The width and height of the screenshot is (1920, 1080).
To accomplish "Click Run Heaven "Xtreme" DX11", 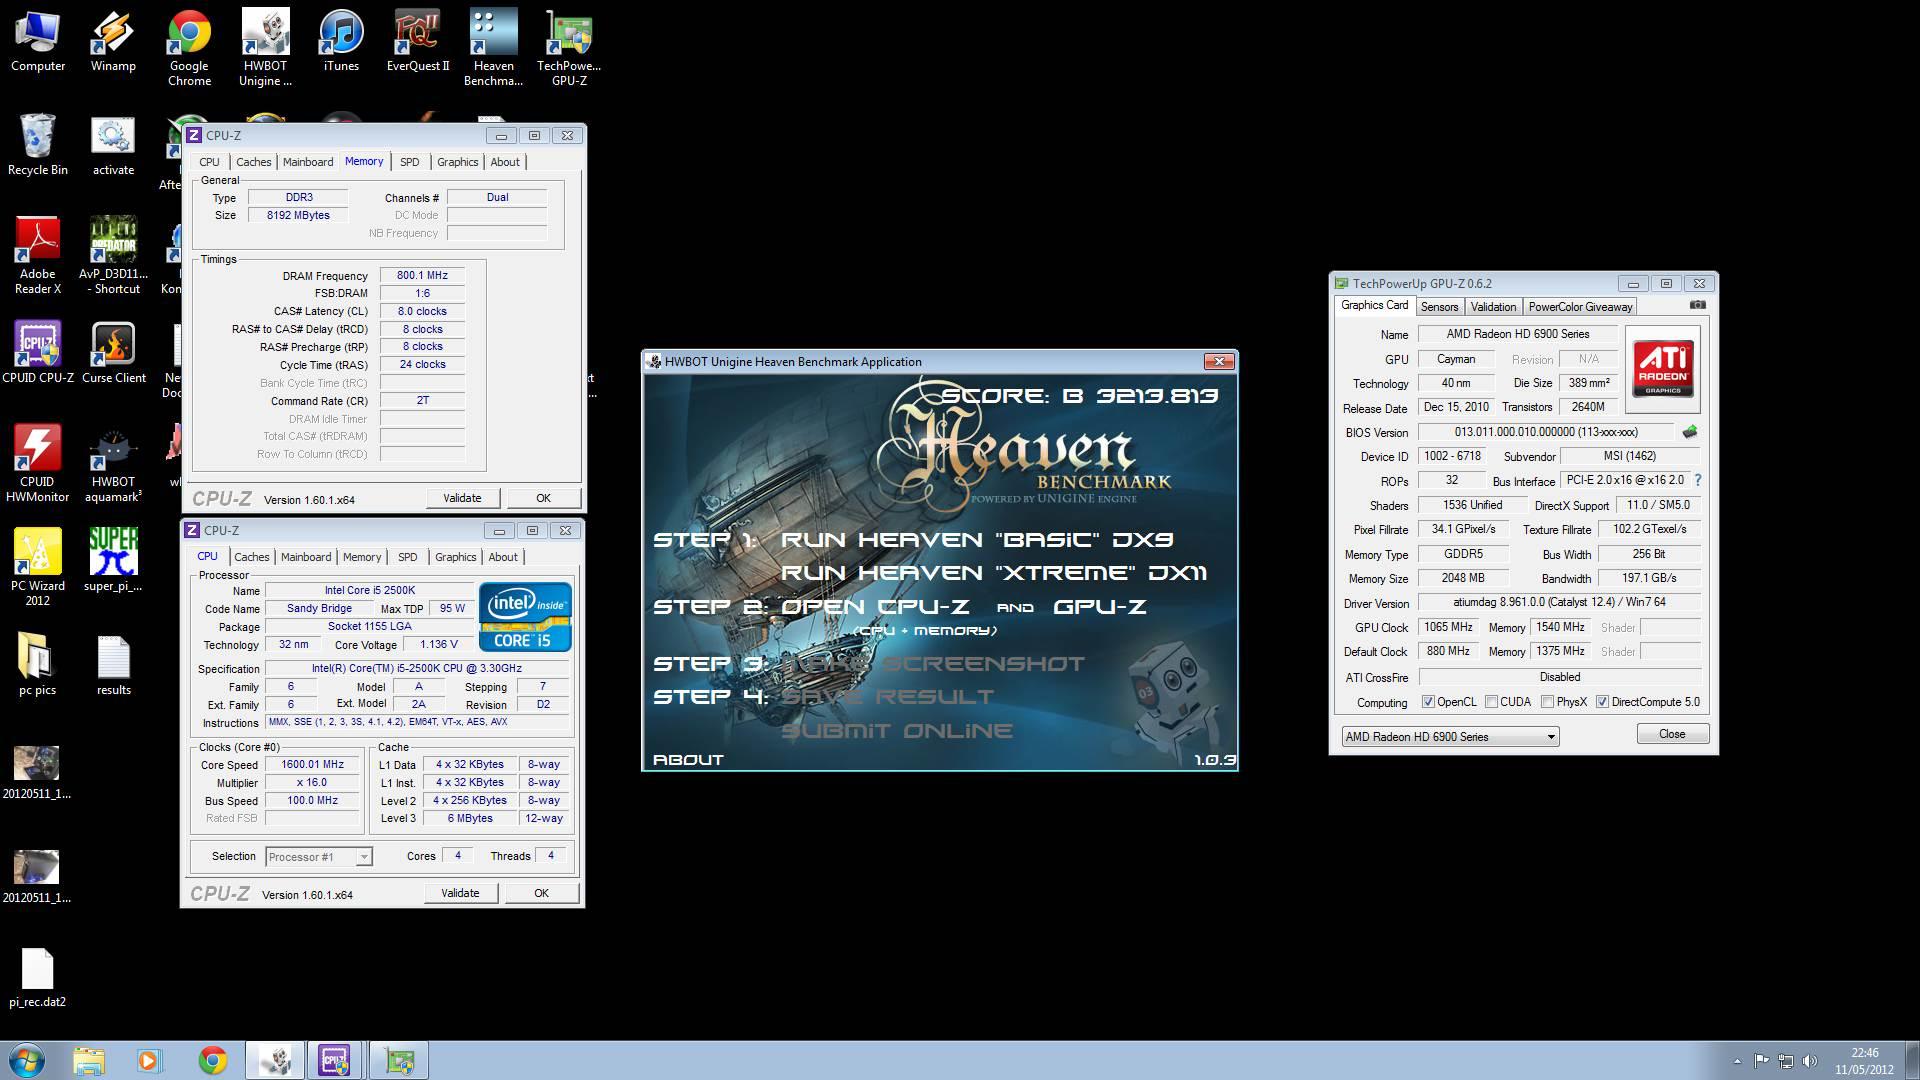I will [994, 573].
